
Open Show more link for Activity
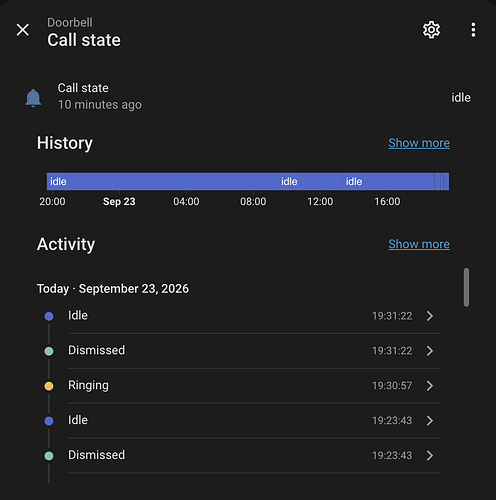point(419,244)
